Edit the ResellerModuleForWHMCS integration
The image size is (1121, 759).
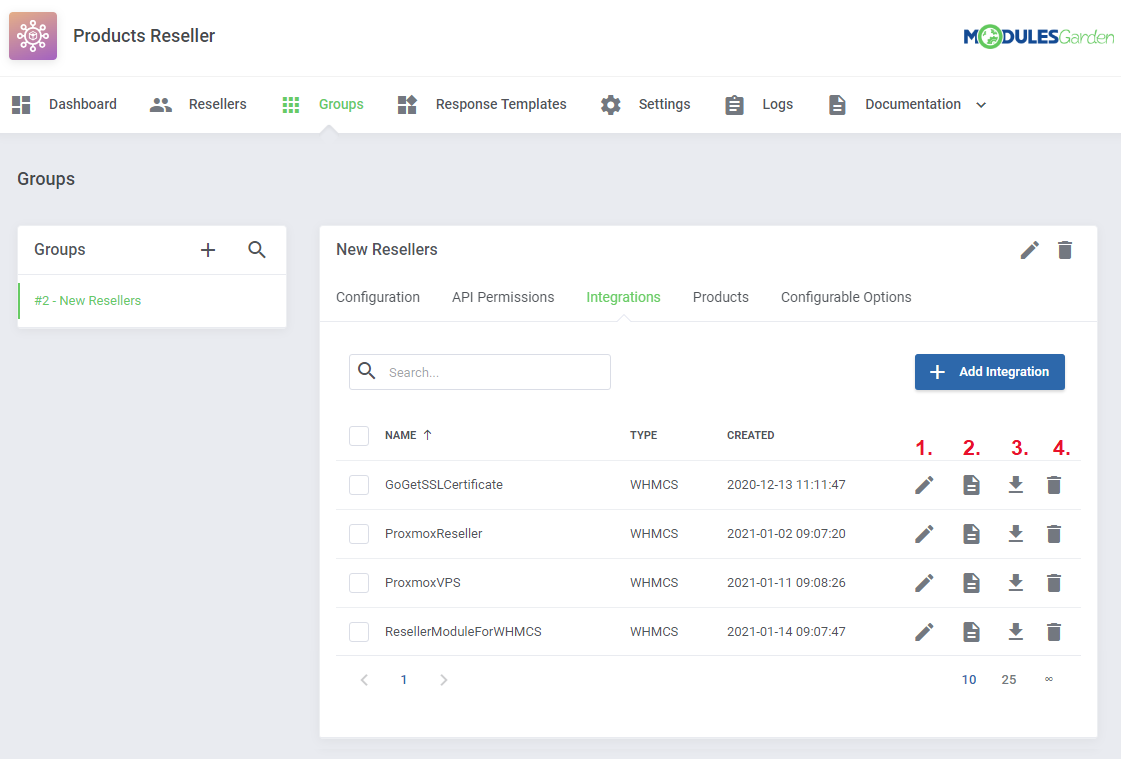coord(924,632)
